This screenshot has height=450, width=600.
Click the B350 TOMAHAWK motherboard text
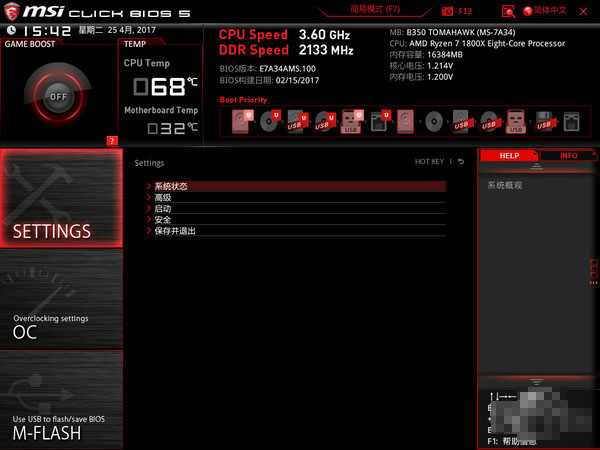pyautogui.click(x=461, y=32)
